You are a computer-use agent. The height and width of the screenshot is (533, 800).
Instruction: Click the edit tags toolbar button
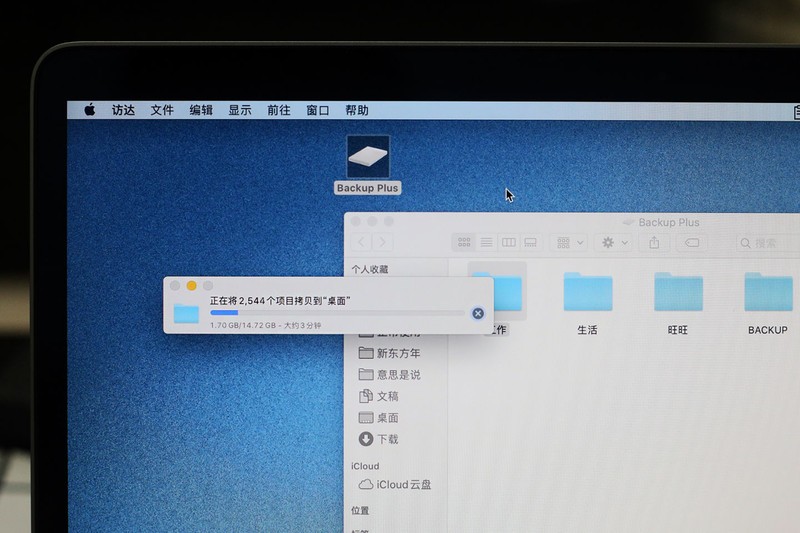tap(692, 243)
